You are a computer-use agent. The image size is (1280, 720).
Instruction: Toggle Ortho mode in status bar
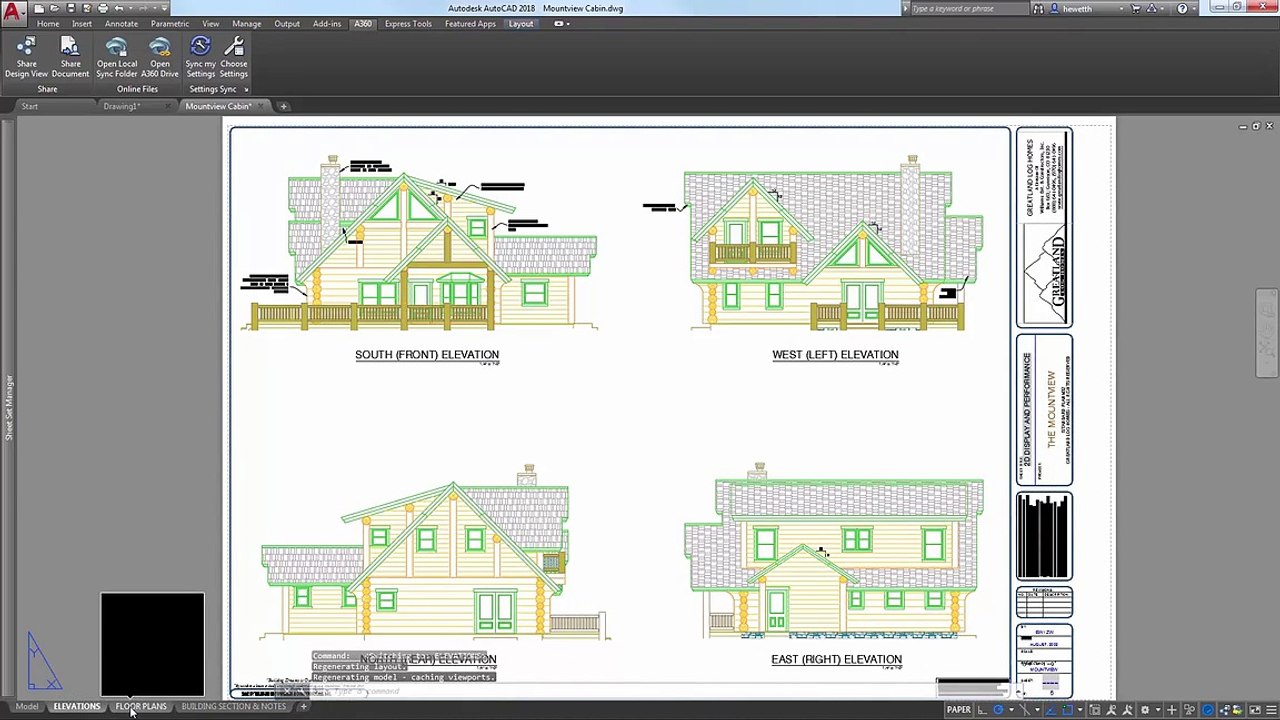point(982,710)
